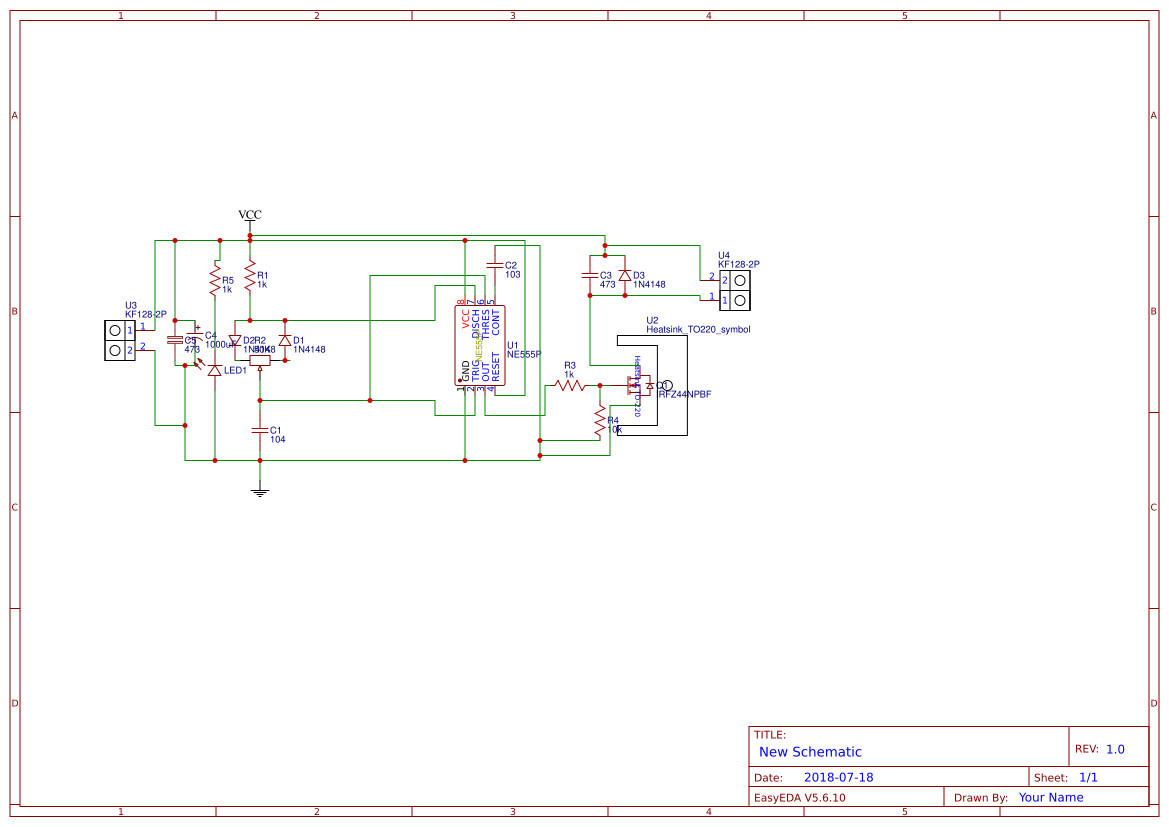The width and height of the screenshot is (1169, 827).
Task: Select the U4 terminal block symbol
Action: (734, 290)
